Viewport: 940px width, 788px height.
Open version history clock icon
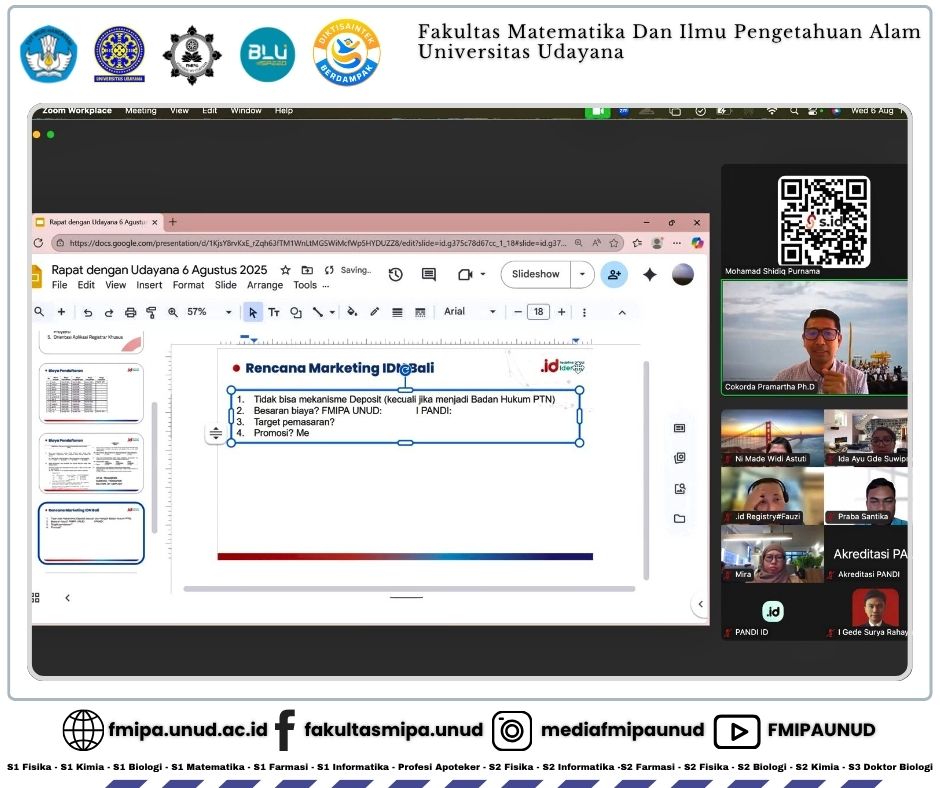(395, 275)
